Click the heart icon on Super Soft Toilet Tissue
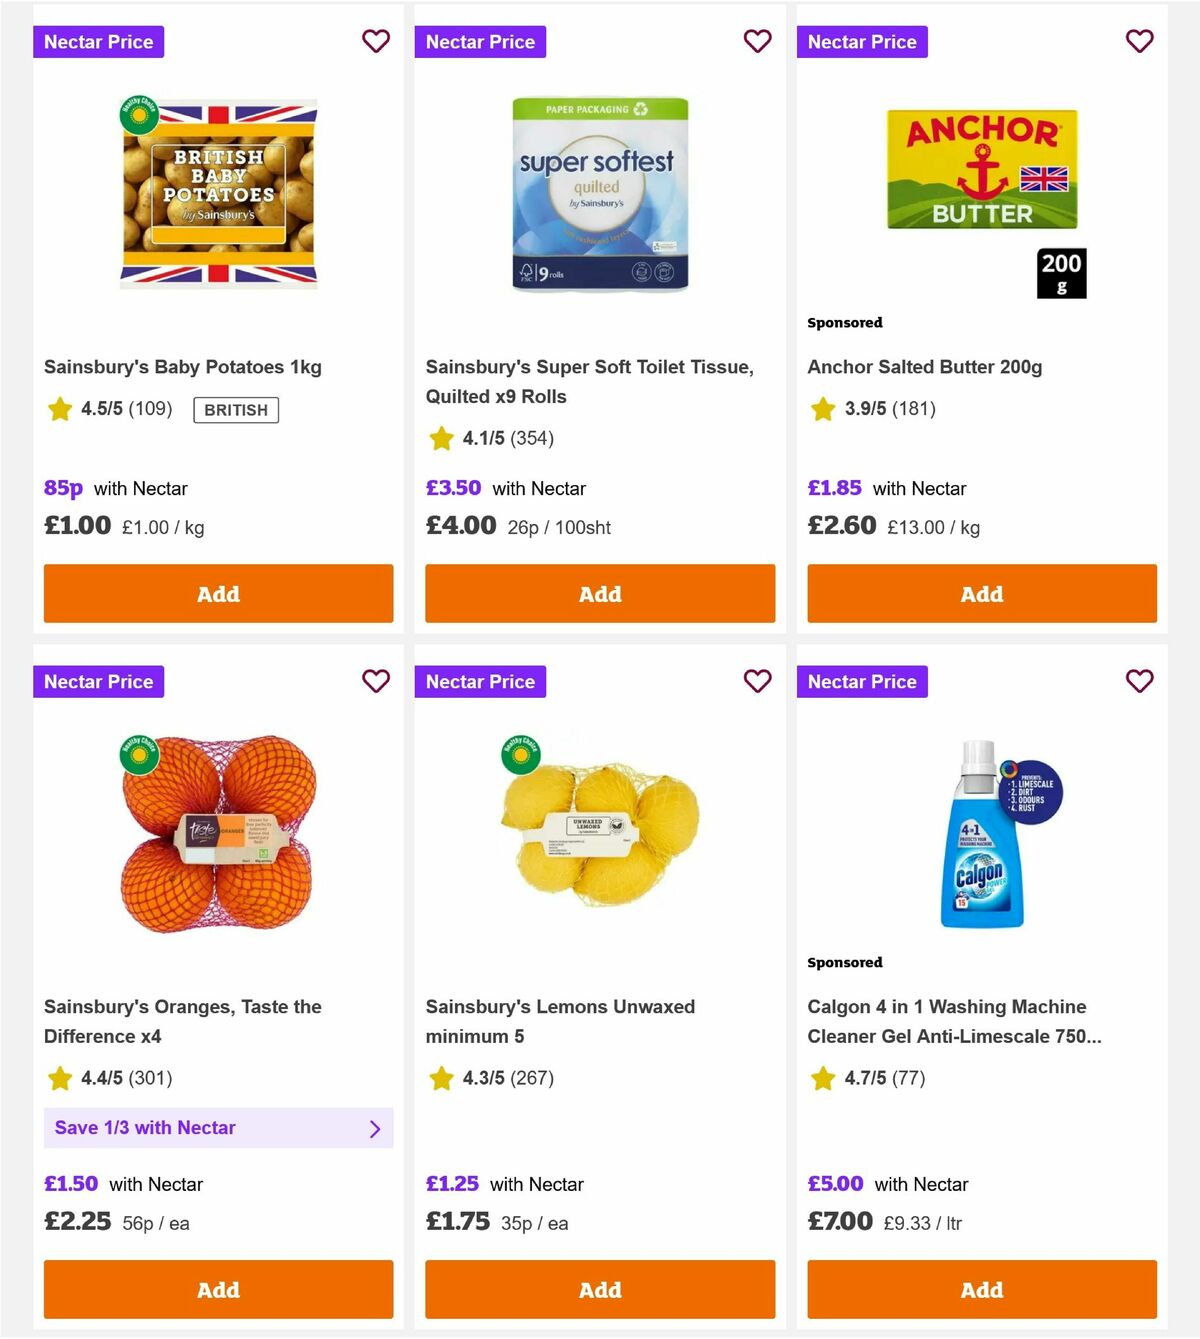Viewport: 1200px width, 1339px height. [758, 41]
